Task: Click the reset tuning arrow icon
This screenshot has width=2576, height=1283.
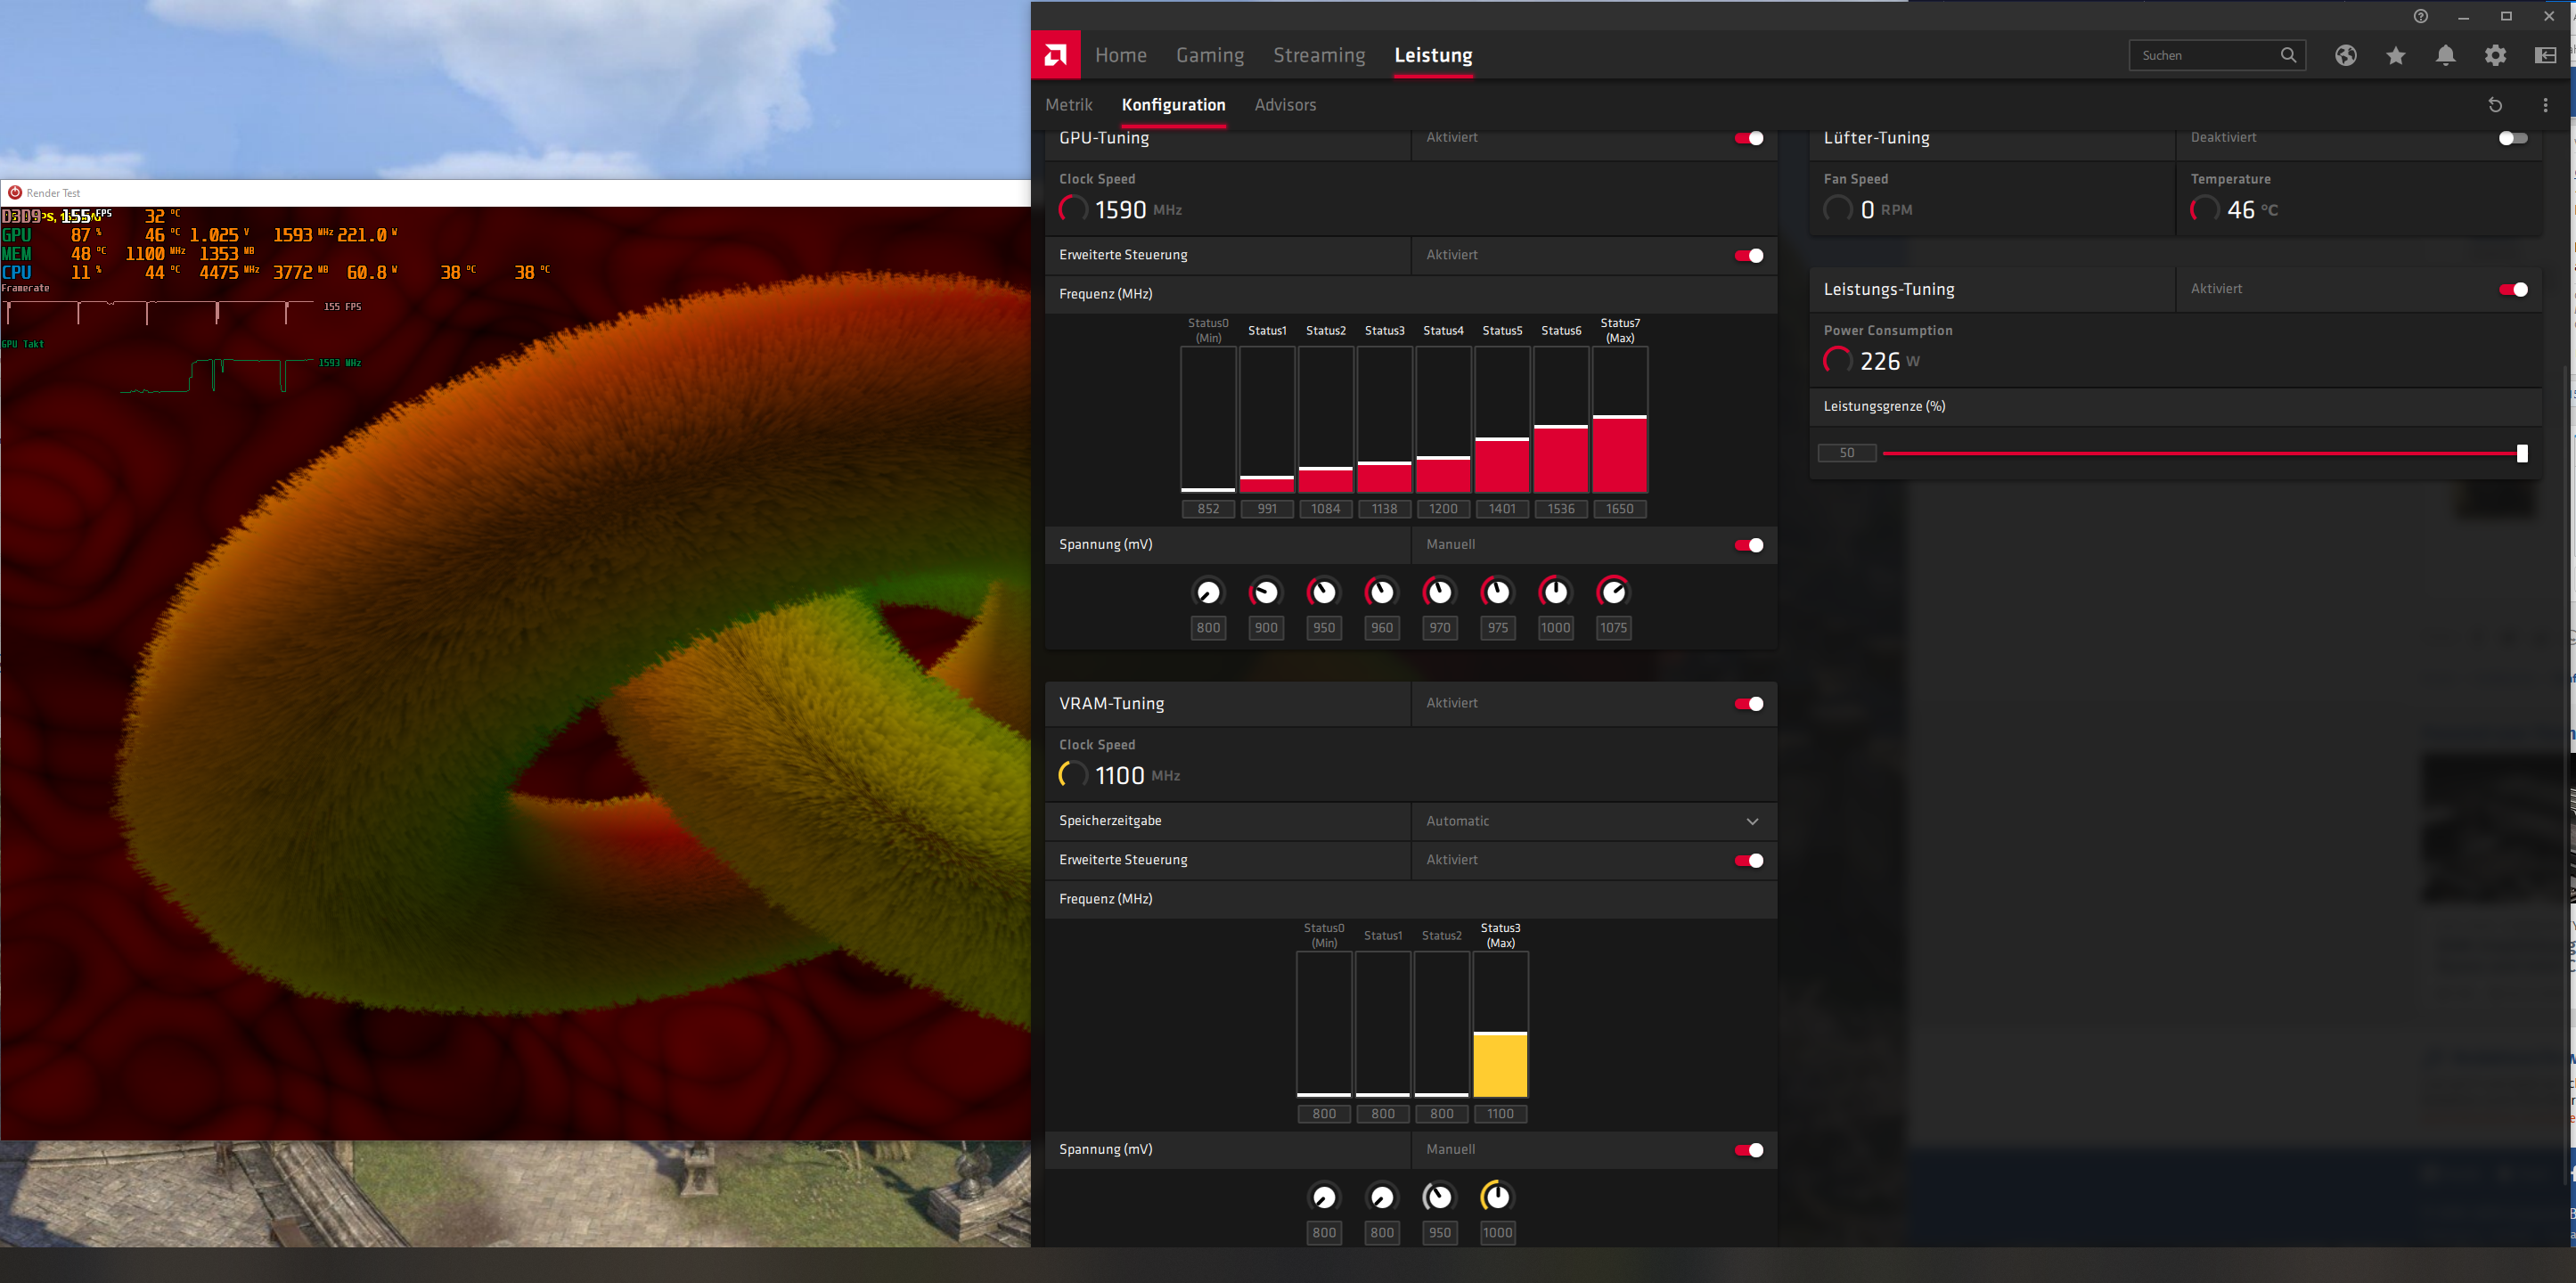Action: coord(2494,105)
